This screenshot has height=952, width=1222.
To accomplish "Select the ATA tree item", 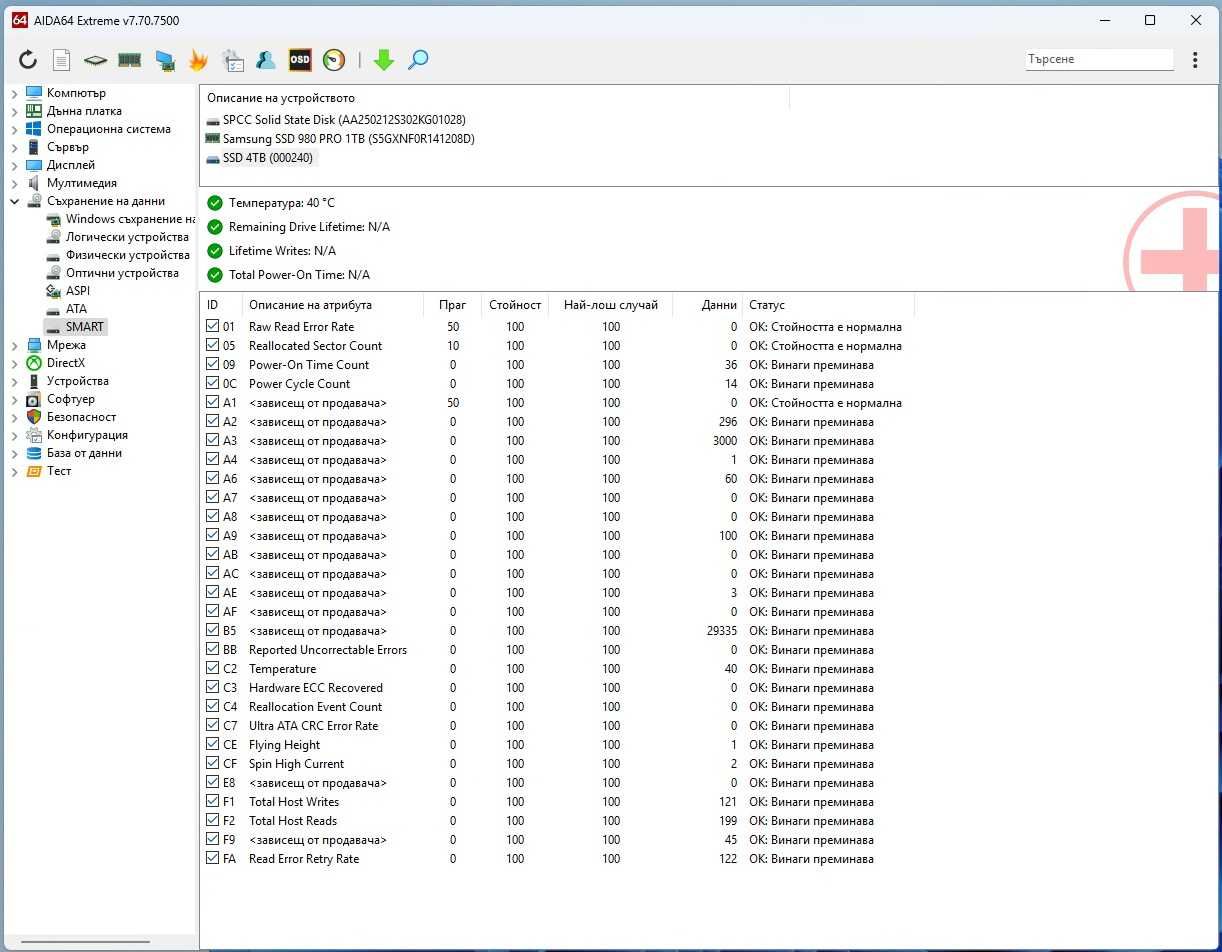I will pyautogui.click(x=76, y=309).
